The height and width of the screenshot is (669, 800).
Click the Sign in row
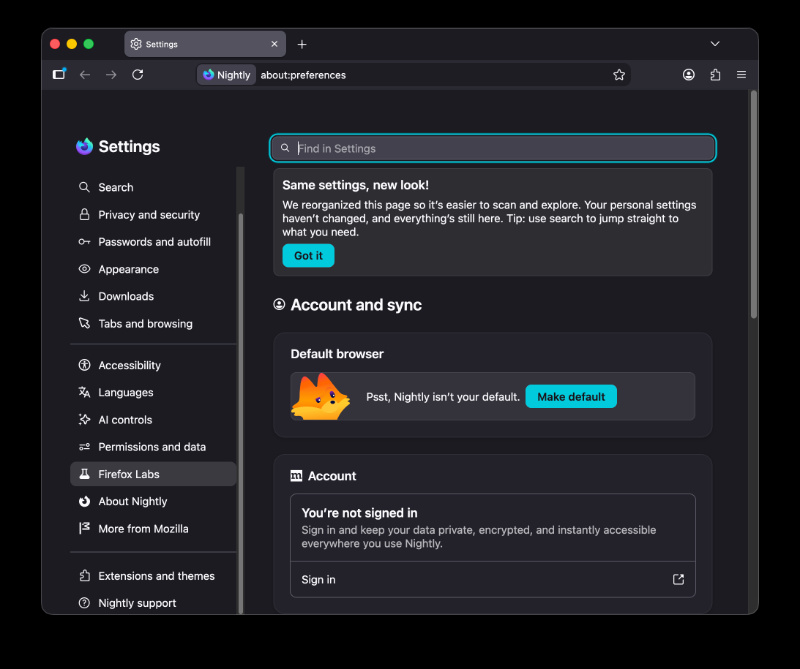(493, 580)
